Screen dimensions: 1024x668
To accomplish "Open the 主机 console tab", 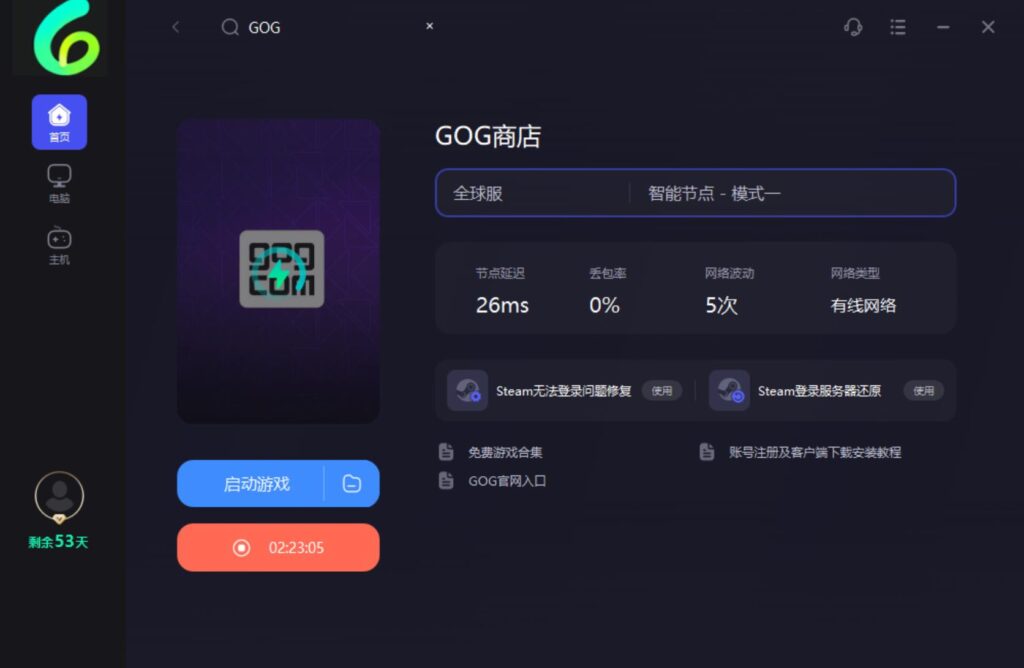I will 59,245.
